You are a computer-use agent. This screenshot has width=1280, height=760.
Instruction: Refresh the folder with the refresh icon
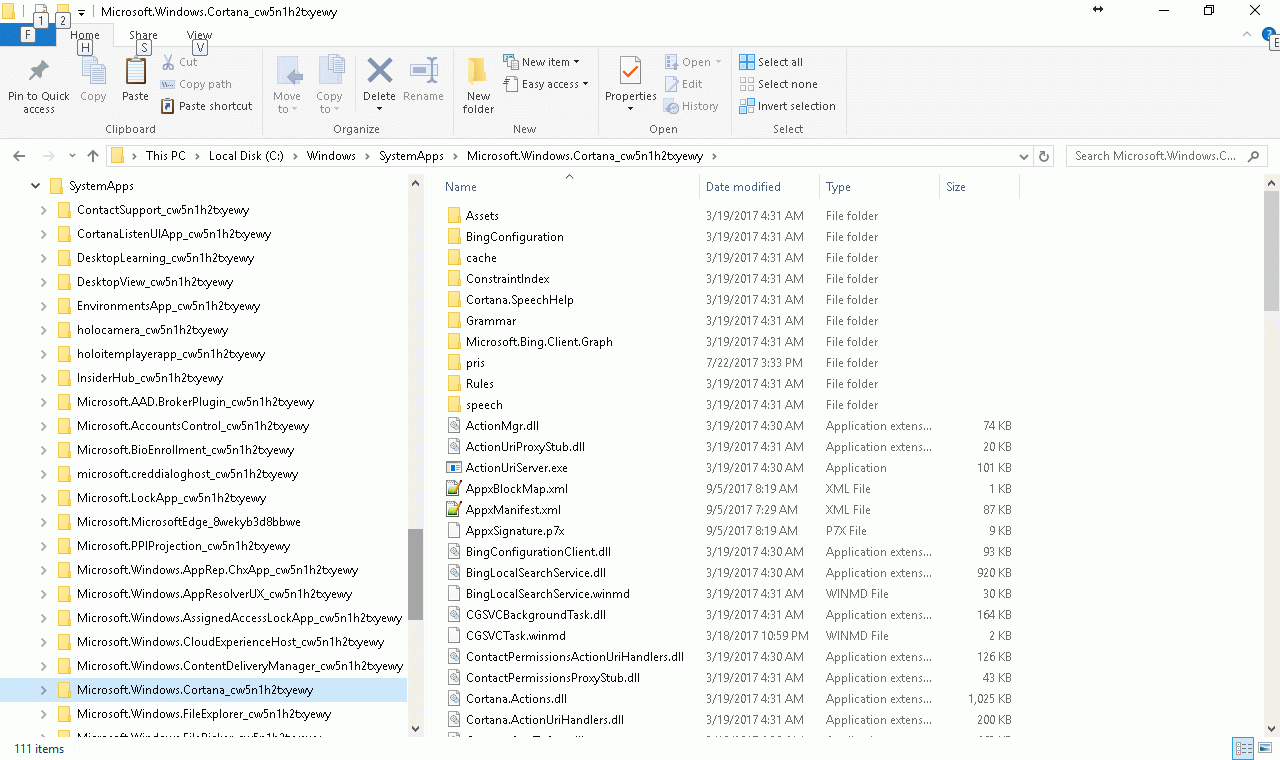[1044, 156]
